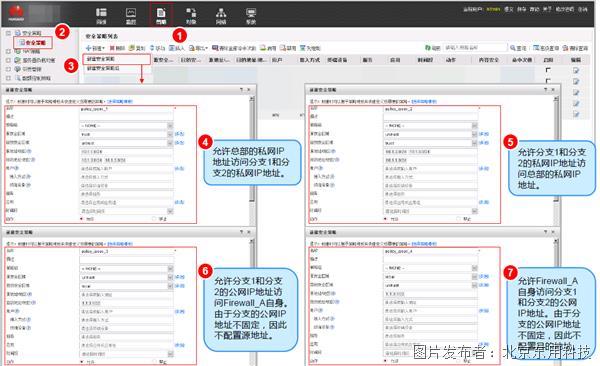This screenshot has height=366, width=600.
Task: Open the 列定制 column customization tool
Action: [310, 48]
